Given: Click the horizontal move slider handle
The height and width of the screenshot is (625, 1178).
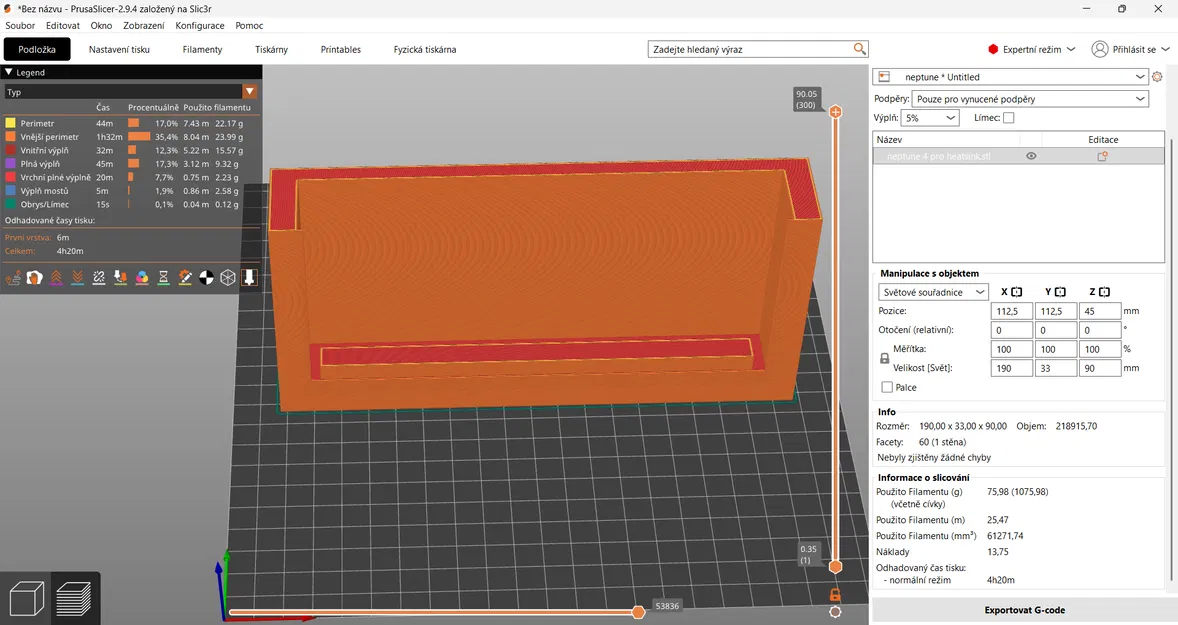Looking at the screenshot, I should 638,612.
